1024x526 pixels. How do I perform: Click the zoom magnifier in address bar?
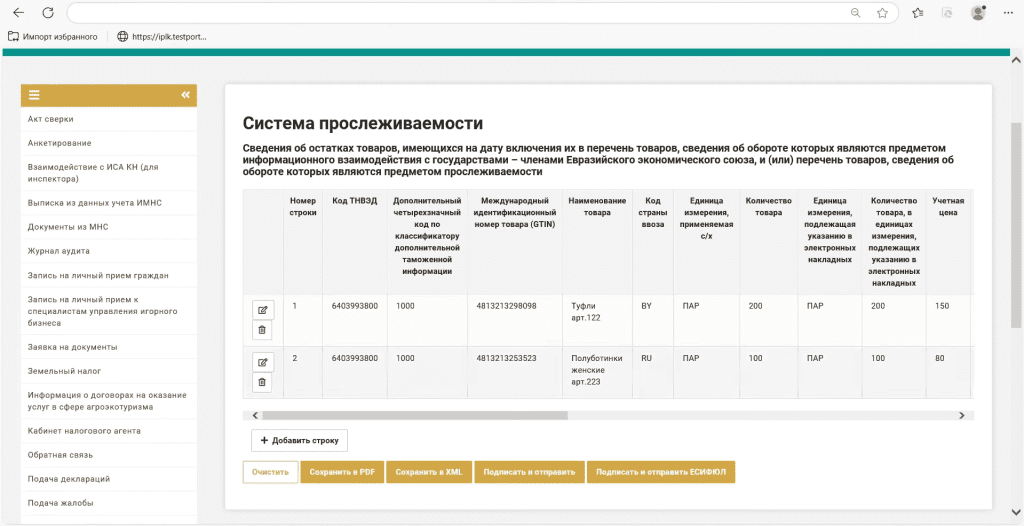point(855,13)
